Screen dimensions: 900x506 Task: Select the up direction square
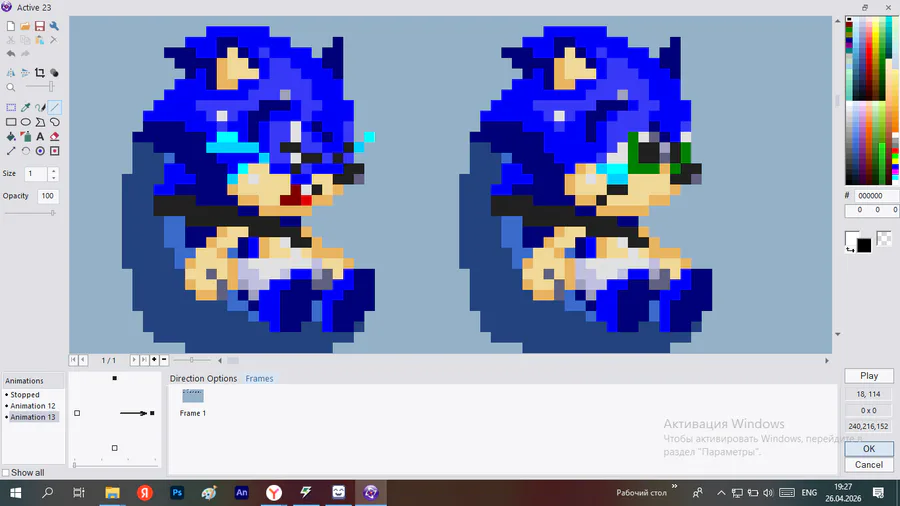tap(115, 379)
